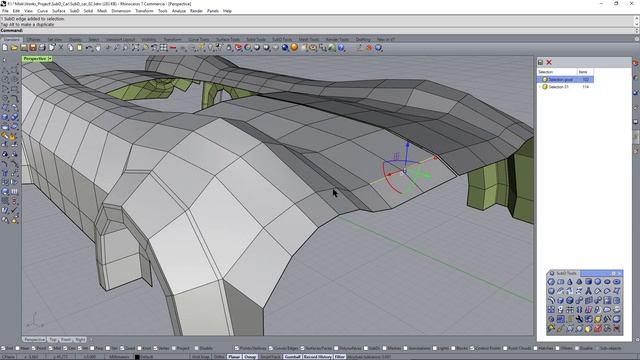The height and width of the screenshot is (360, 640).
Task: Click the Items column header in selection panel
Action: point(585,72)
